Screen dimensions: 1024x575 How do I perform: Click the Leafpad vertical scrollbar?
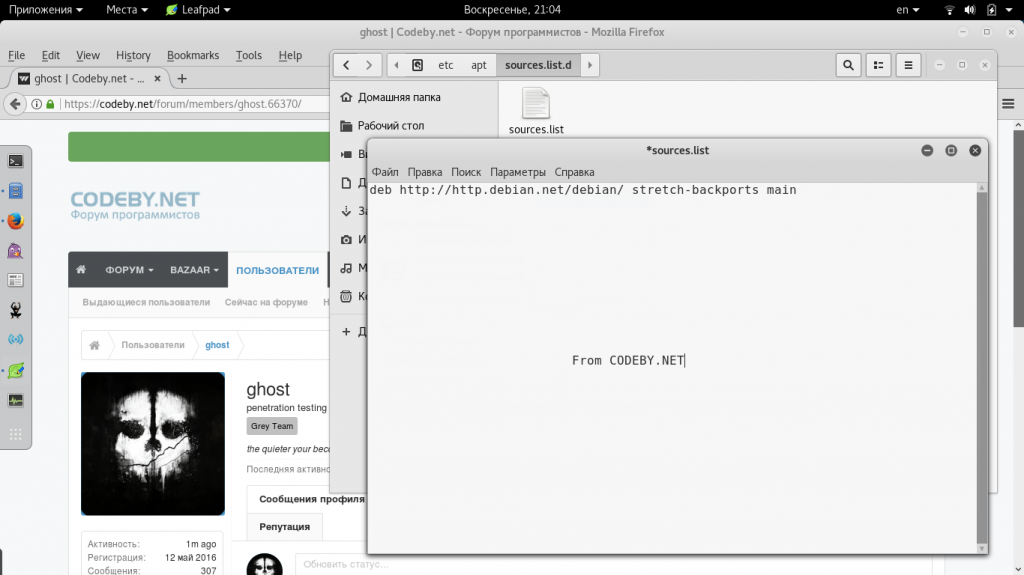[x=982, y=369]
